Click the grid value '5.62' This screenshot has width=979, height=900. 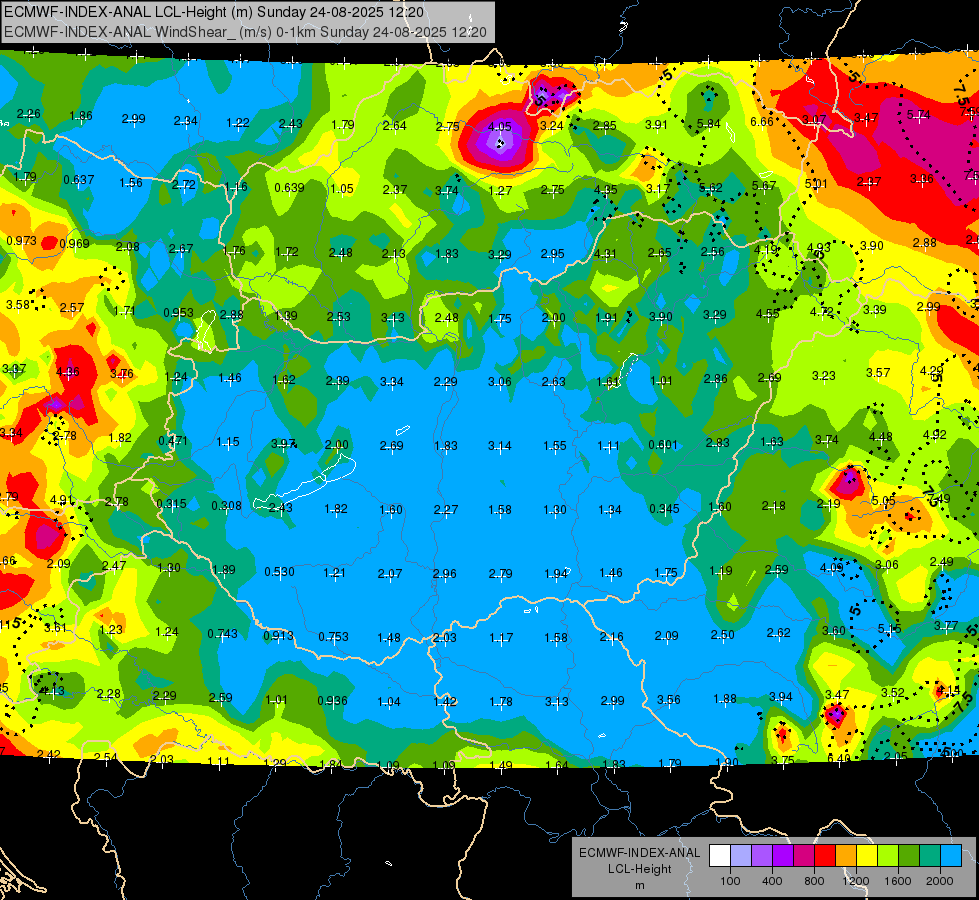click(x=711, y=187)
